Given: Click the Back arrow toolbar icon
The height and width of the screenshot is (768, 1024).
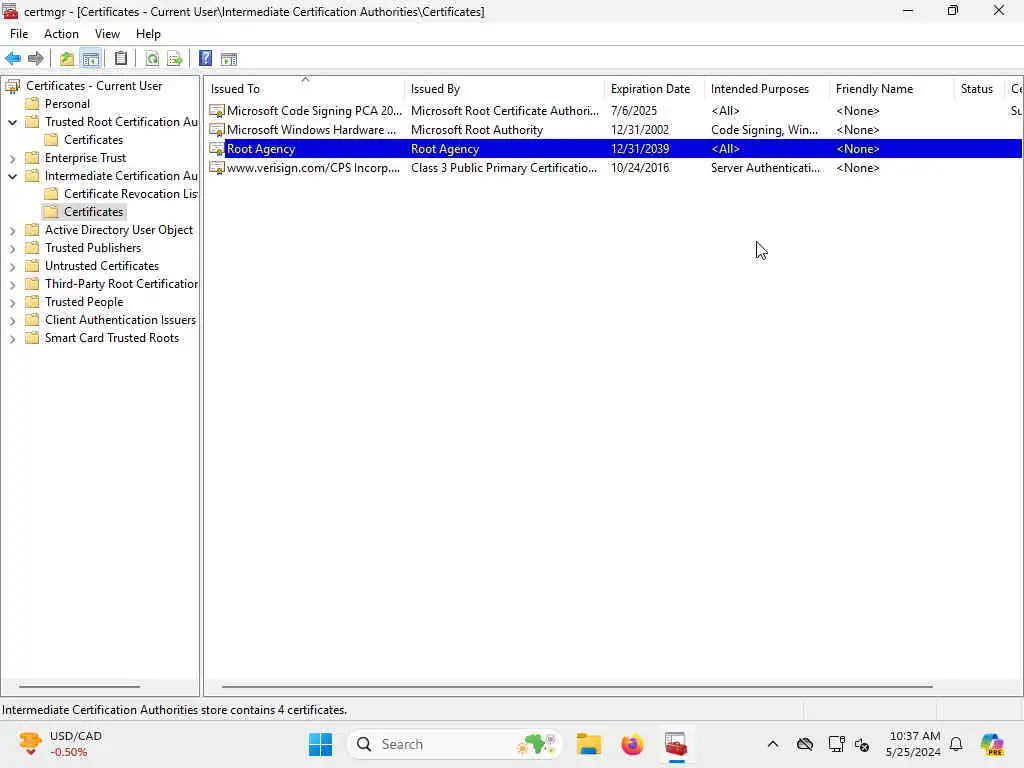Looking at the screenshot, I should tap(13, 59).
